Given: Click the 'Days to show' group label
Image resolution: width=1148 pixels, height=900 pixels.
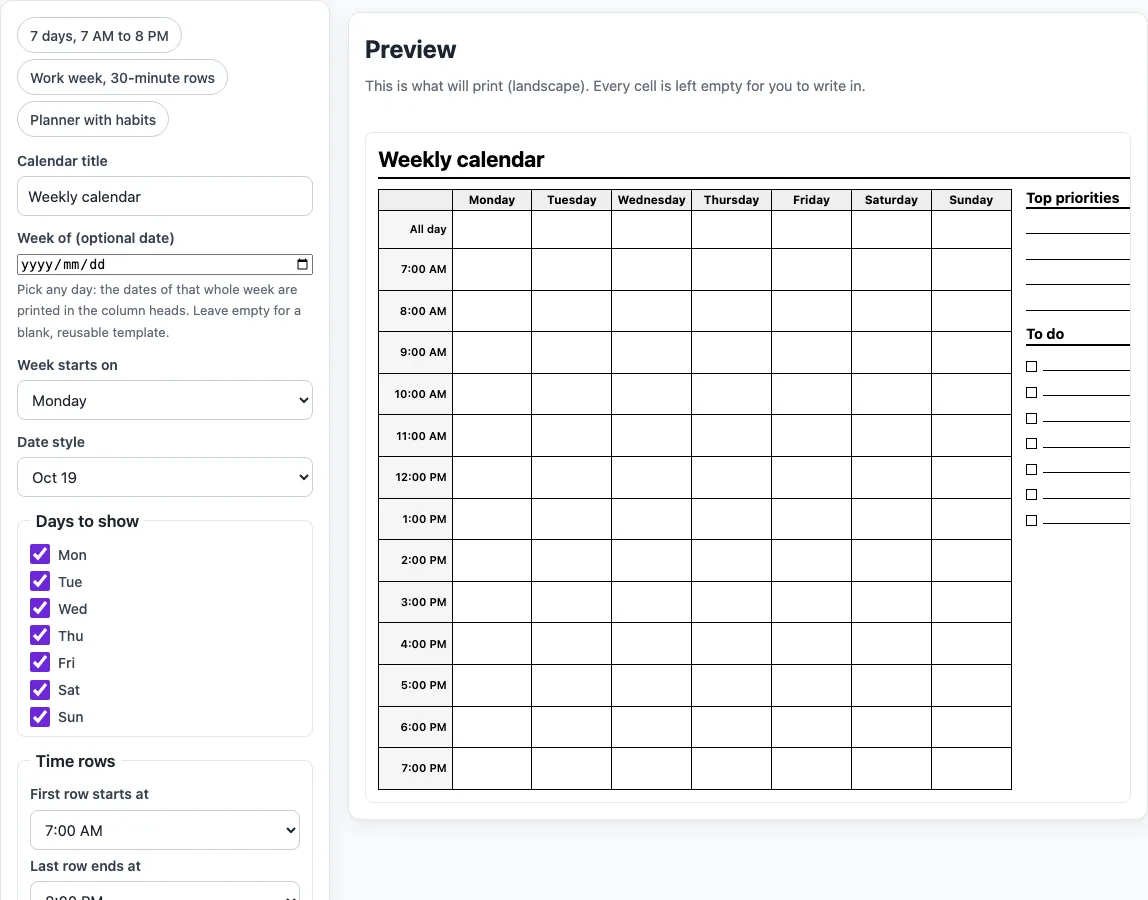Looking at the screenshot, I should point(87,521).
